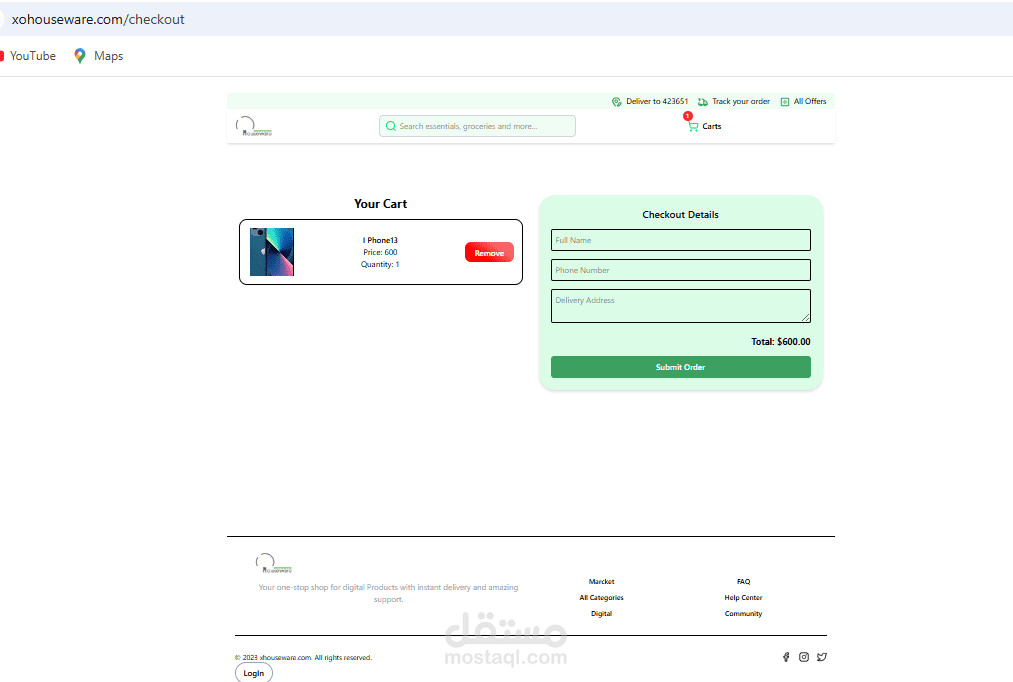Open the Instagram icon in footer
The height and width of the screenshot is (682, 1013).
coord(804,657)
